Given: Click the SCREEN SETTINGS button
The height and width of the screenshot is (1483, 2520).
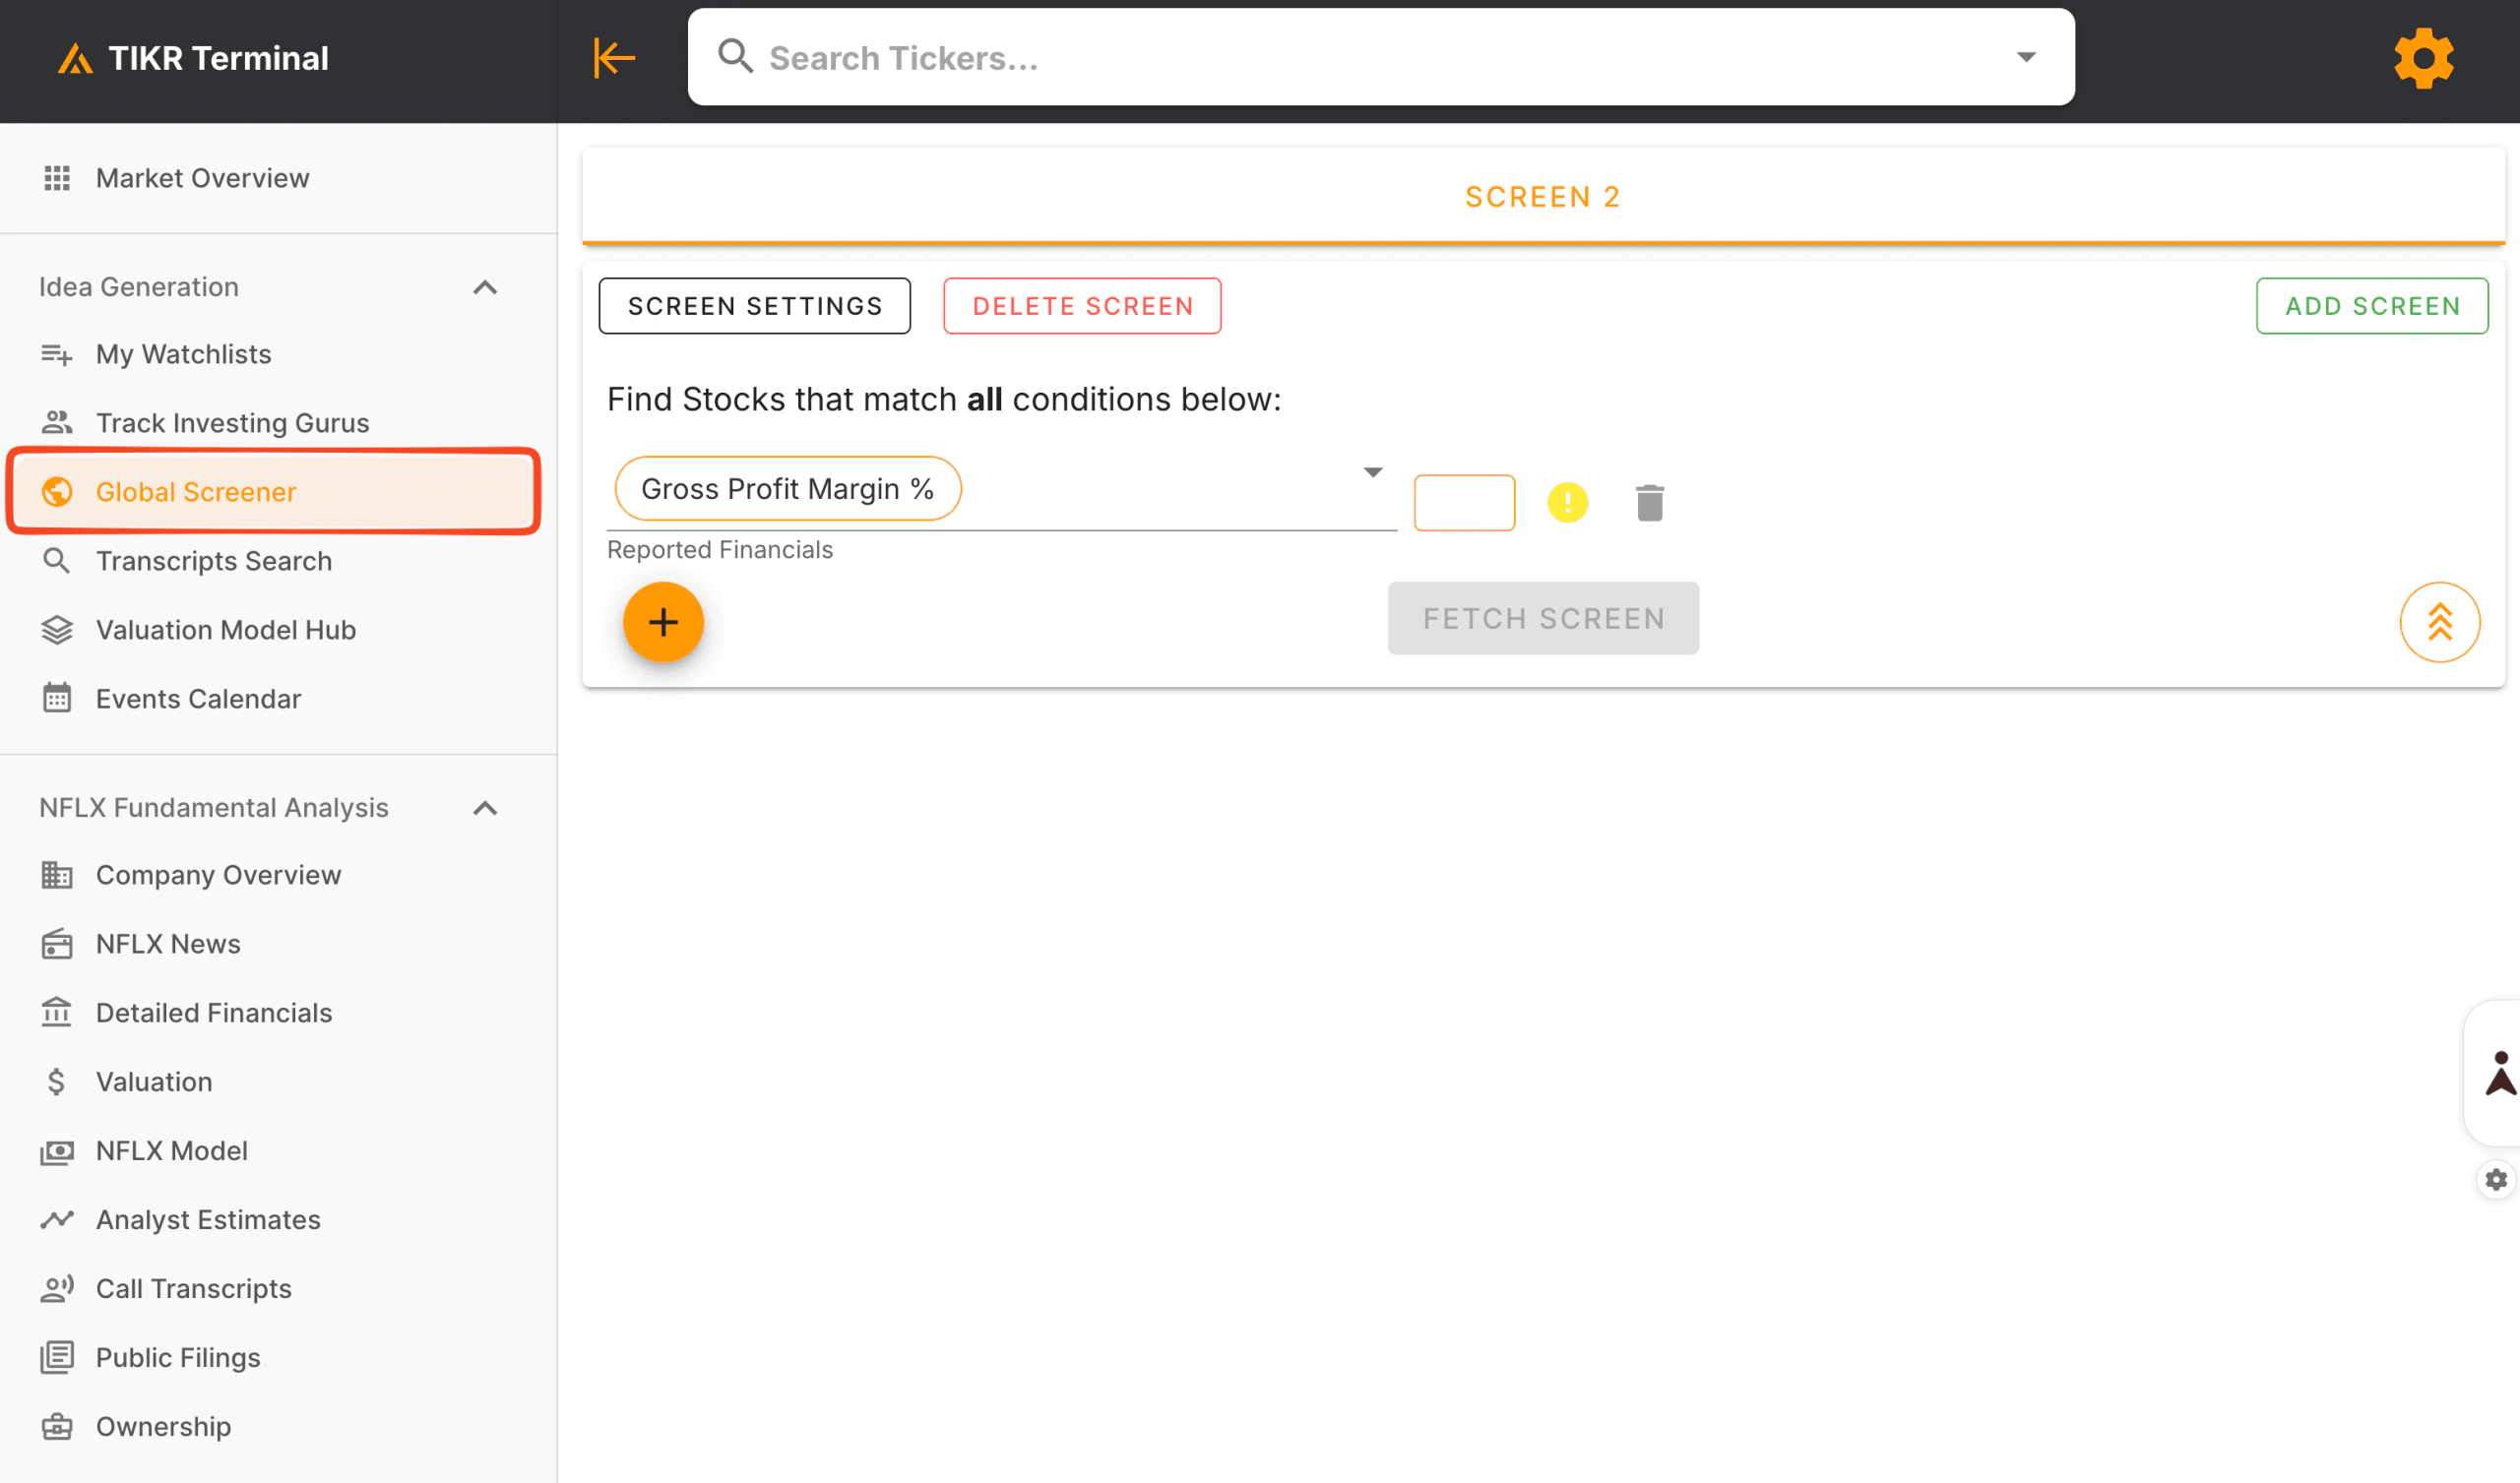Looking at the screenshot, I should 754,306.
